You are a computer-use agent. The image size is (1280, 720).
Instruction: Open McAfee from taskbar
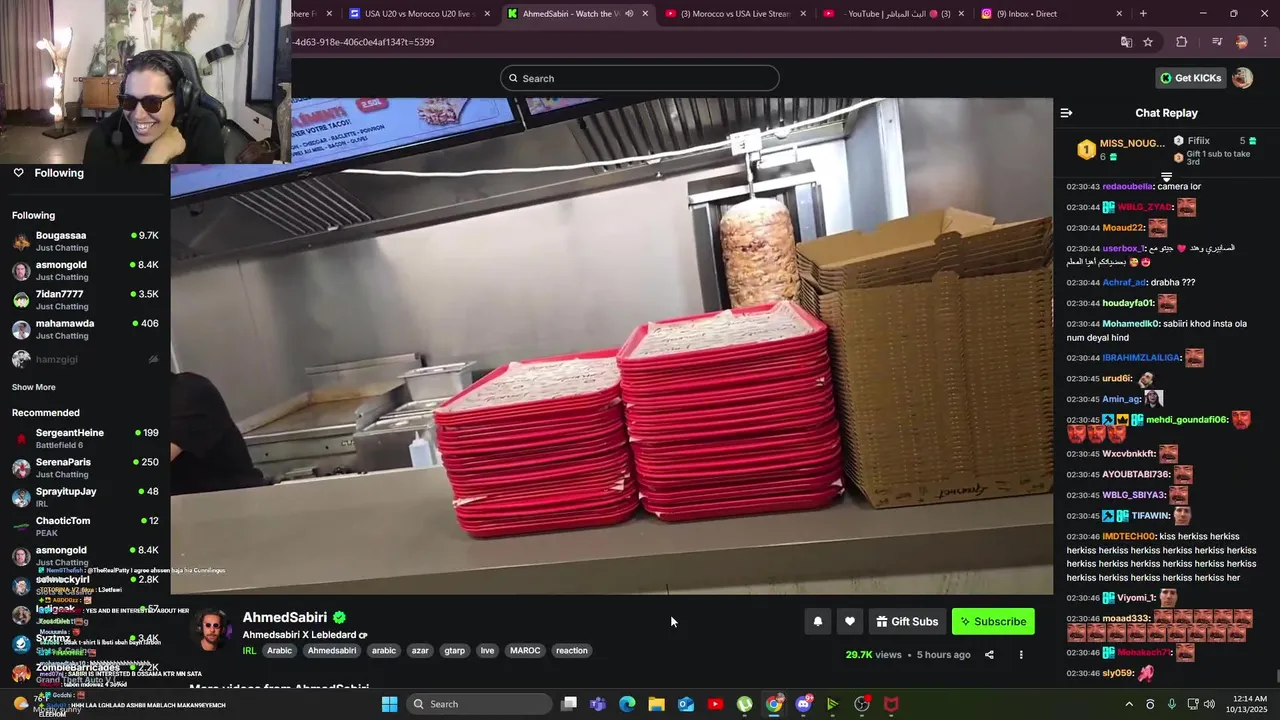(891, 704)
